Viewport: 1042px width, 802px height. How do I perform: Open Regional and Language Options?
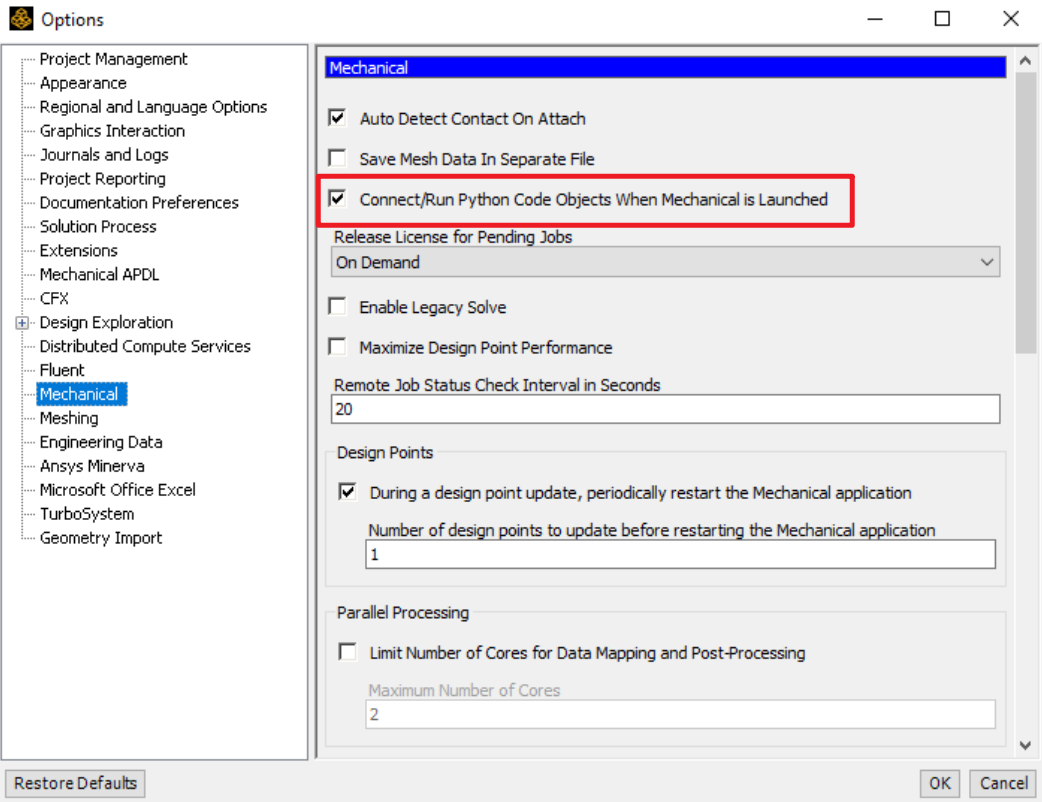tap(154, 107)
